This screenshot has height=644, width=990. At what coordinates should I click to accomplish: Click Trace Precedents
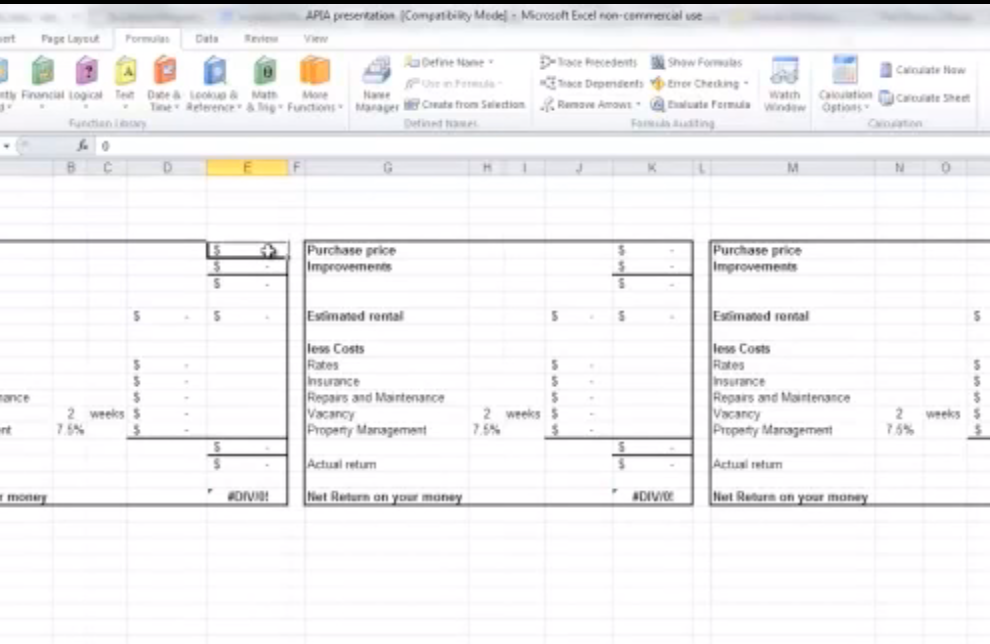click(x=588, y=62)
